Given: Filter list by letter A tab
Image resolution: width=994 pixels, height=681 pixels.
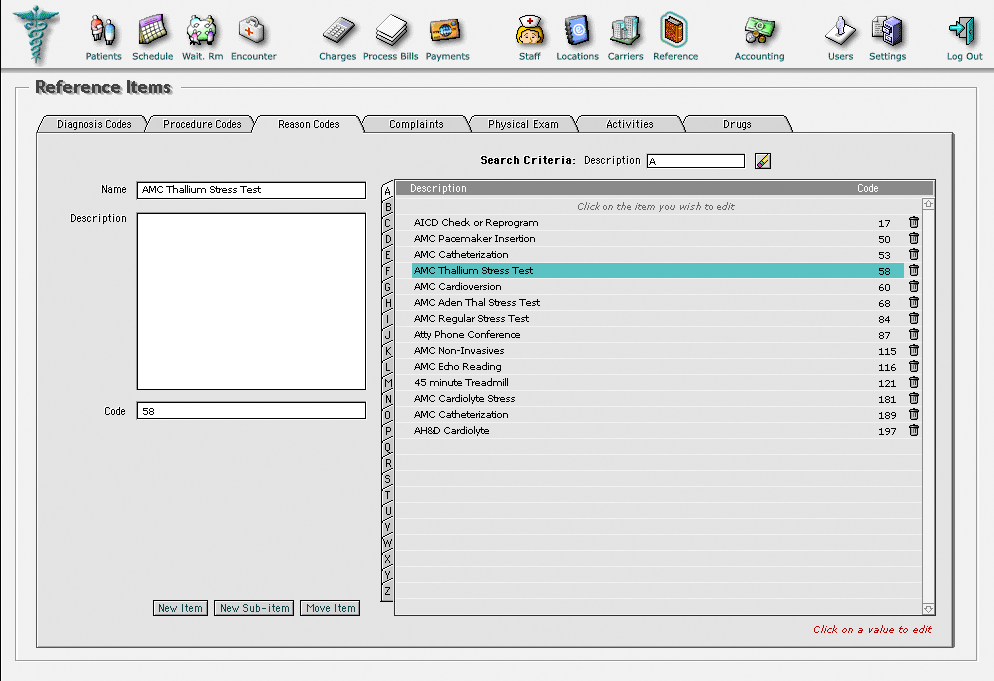Looking at the screenshot, I should pos(387,191).
